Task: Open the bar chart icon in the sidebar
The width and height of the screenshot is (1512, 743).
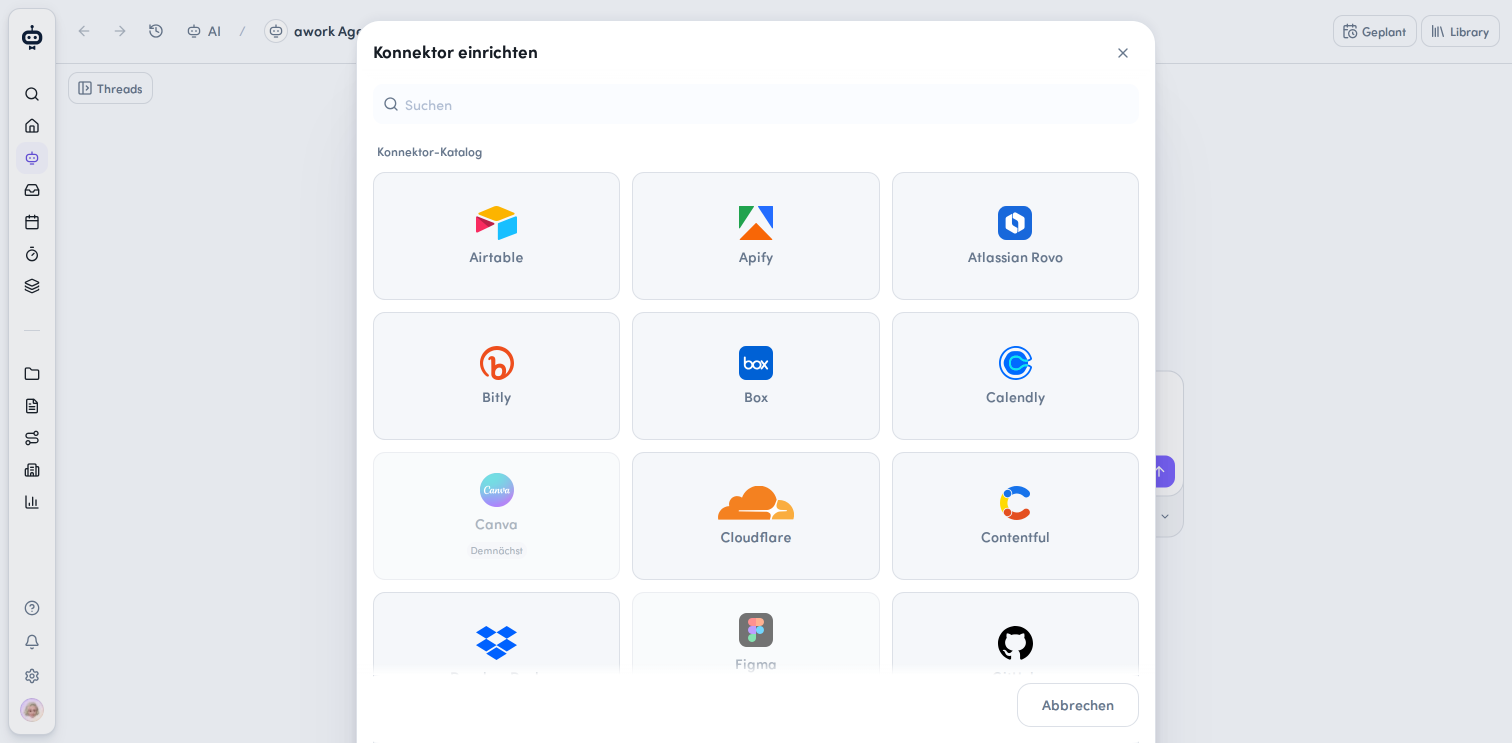Action: 32,502
